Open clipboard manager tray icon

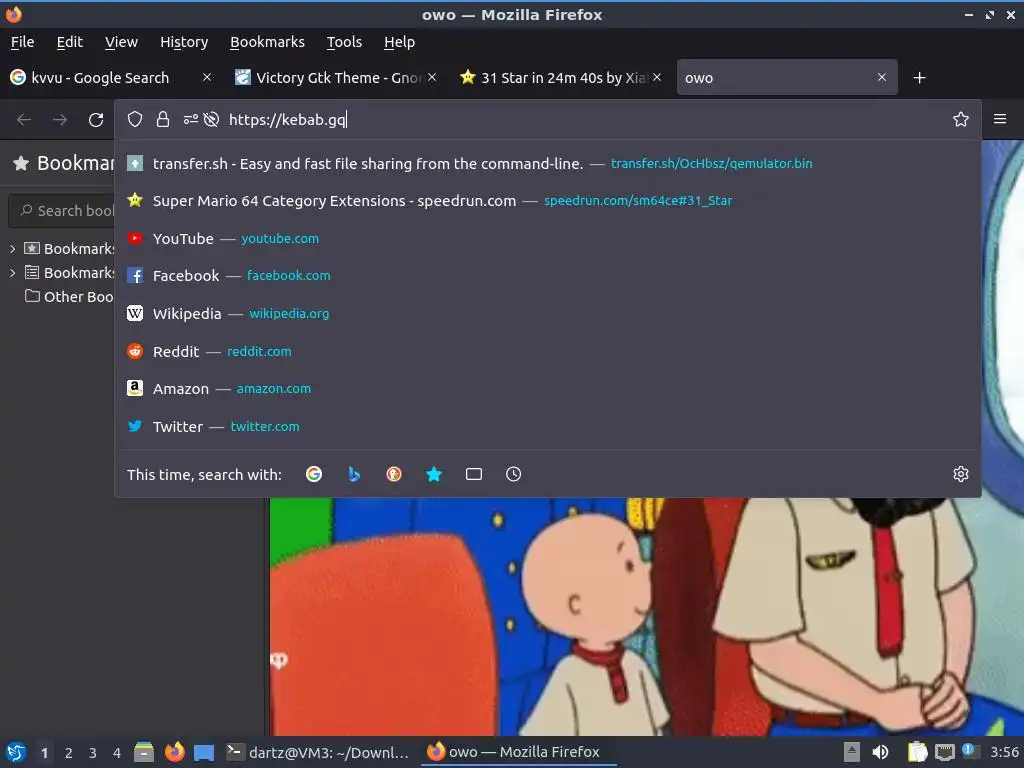(x=918, y=752)
